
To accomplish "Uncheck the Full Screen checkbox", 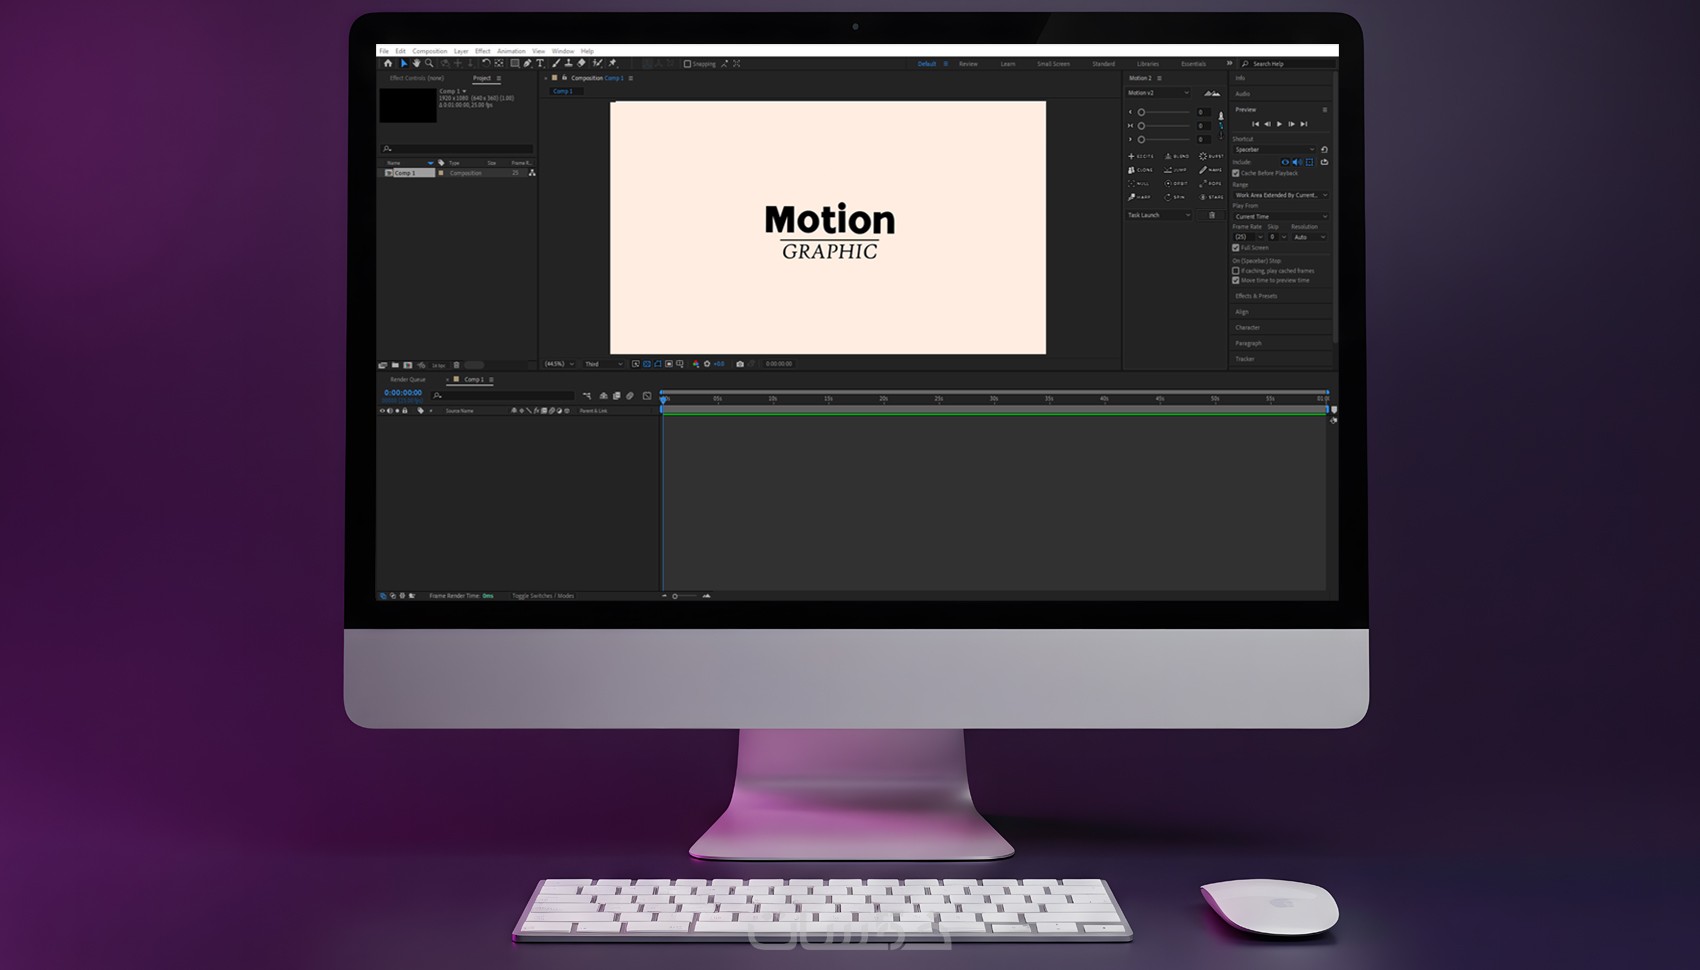I will [x=1236, y=248].
